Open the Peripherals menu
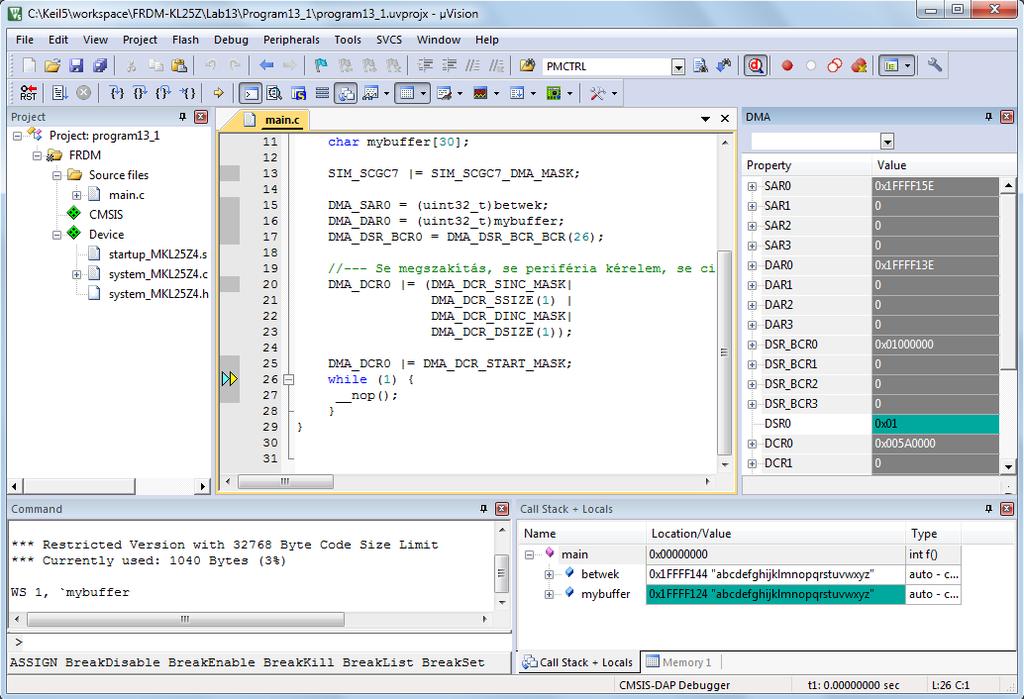This screenshot has width=1024, height=699. [x=291, y=40]
